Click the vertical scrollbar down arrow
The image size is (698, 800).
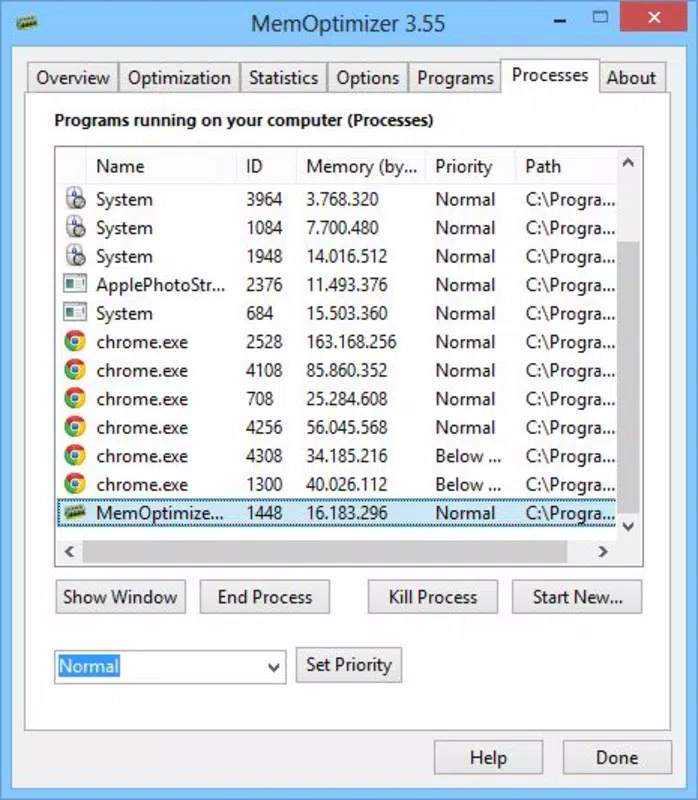click(x=629, y=526)
